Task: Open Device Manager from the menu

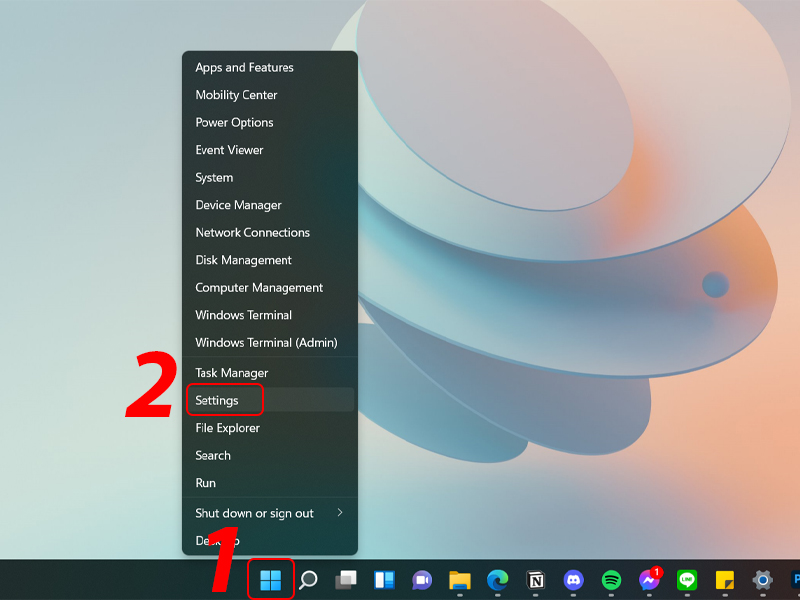Action: pos(269,205)
